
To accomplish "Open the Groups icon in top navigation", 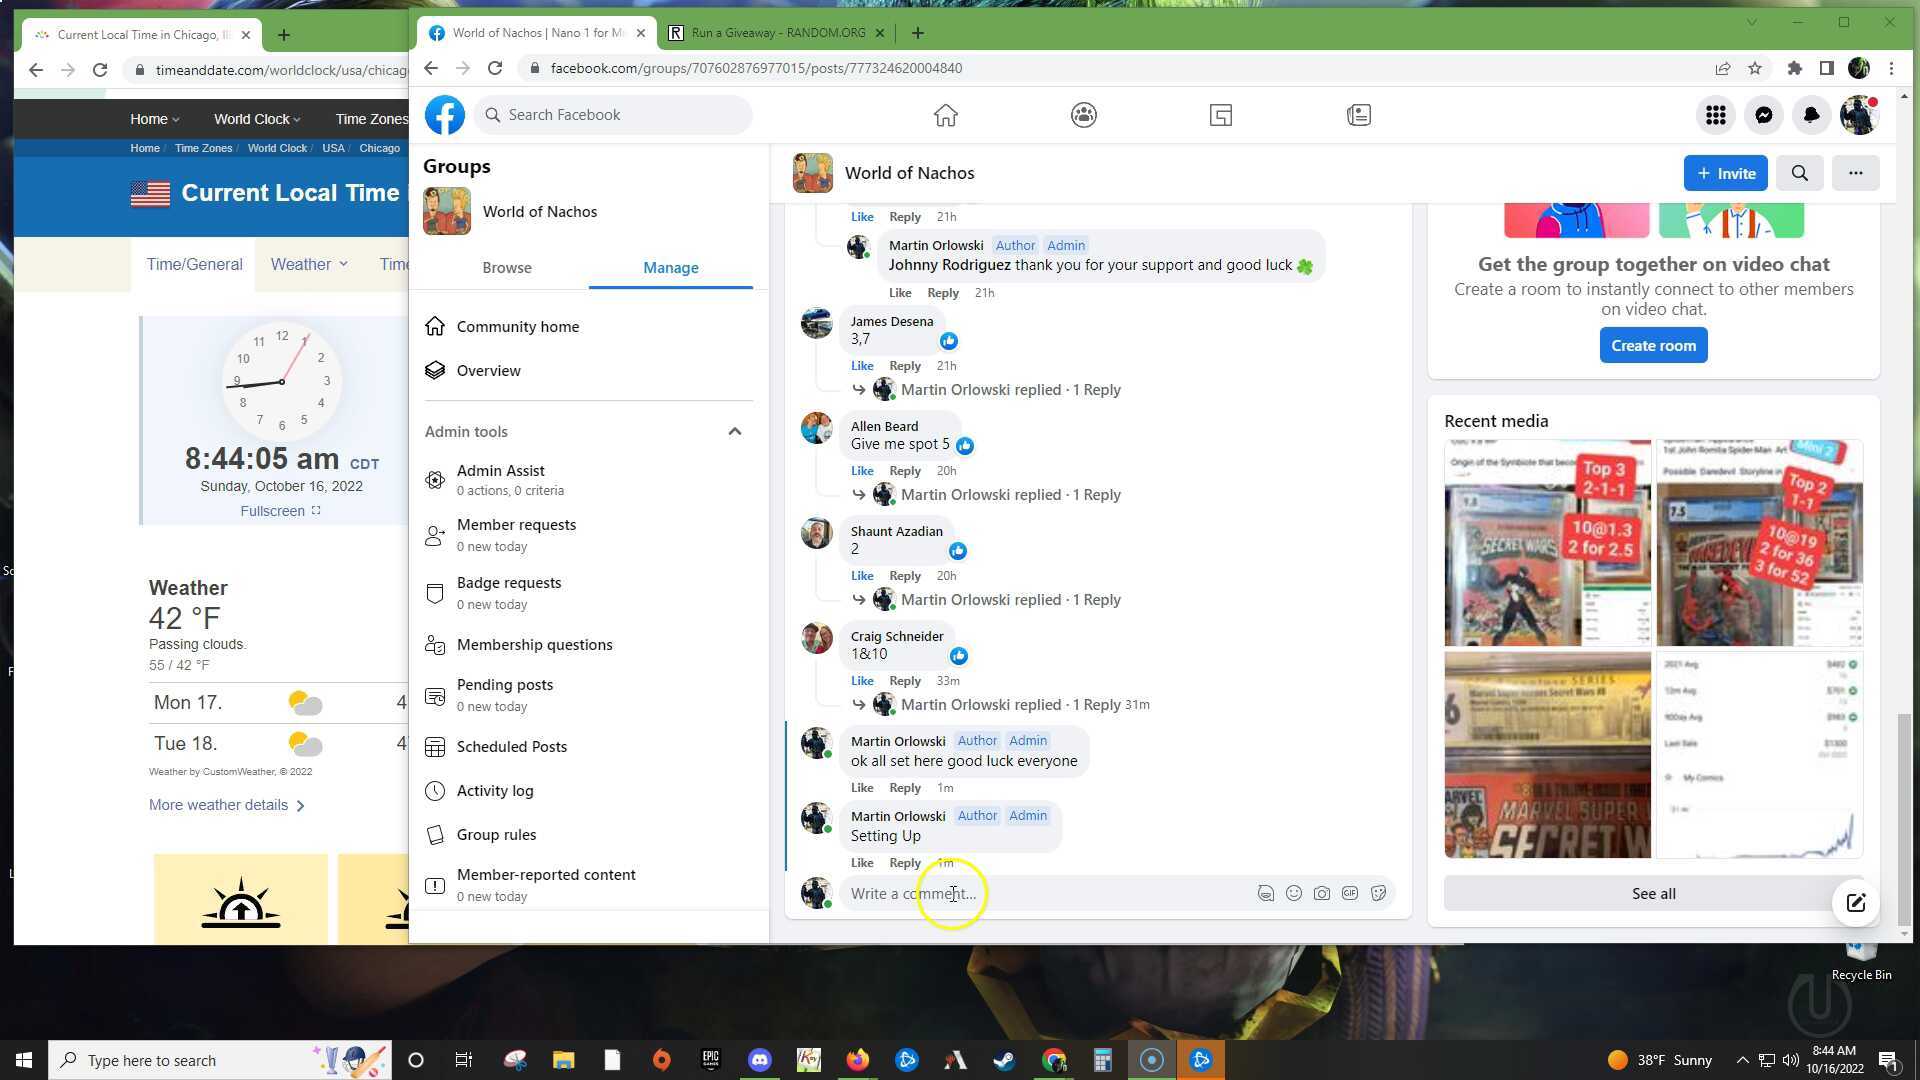I will tap(1083, 115).
